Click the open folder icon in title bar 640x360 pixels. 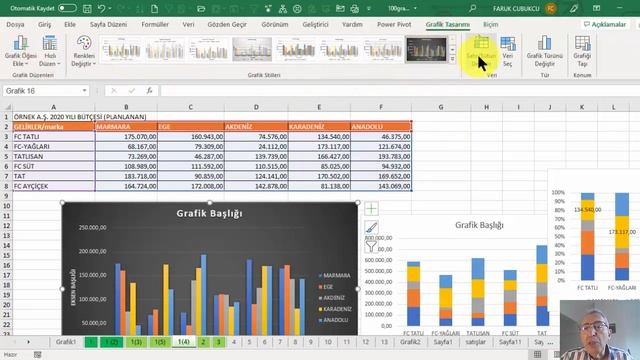201,8
